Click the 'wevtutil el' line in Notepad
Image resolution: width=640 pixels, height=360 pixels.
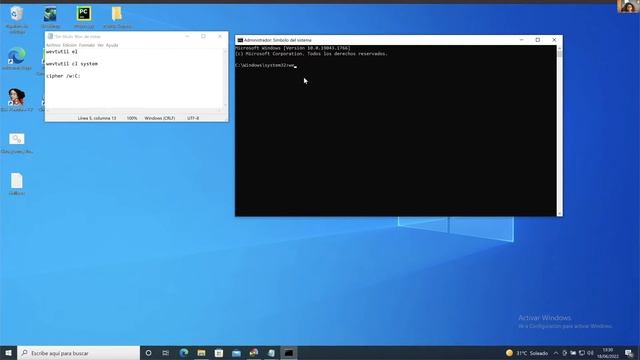tap(62, 52)
